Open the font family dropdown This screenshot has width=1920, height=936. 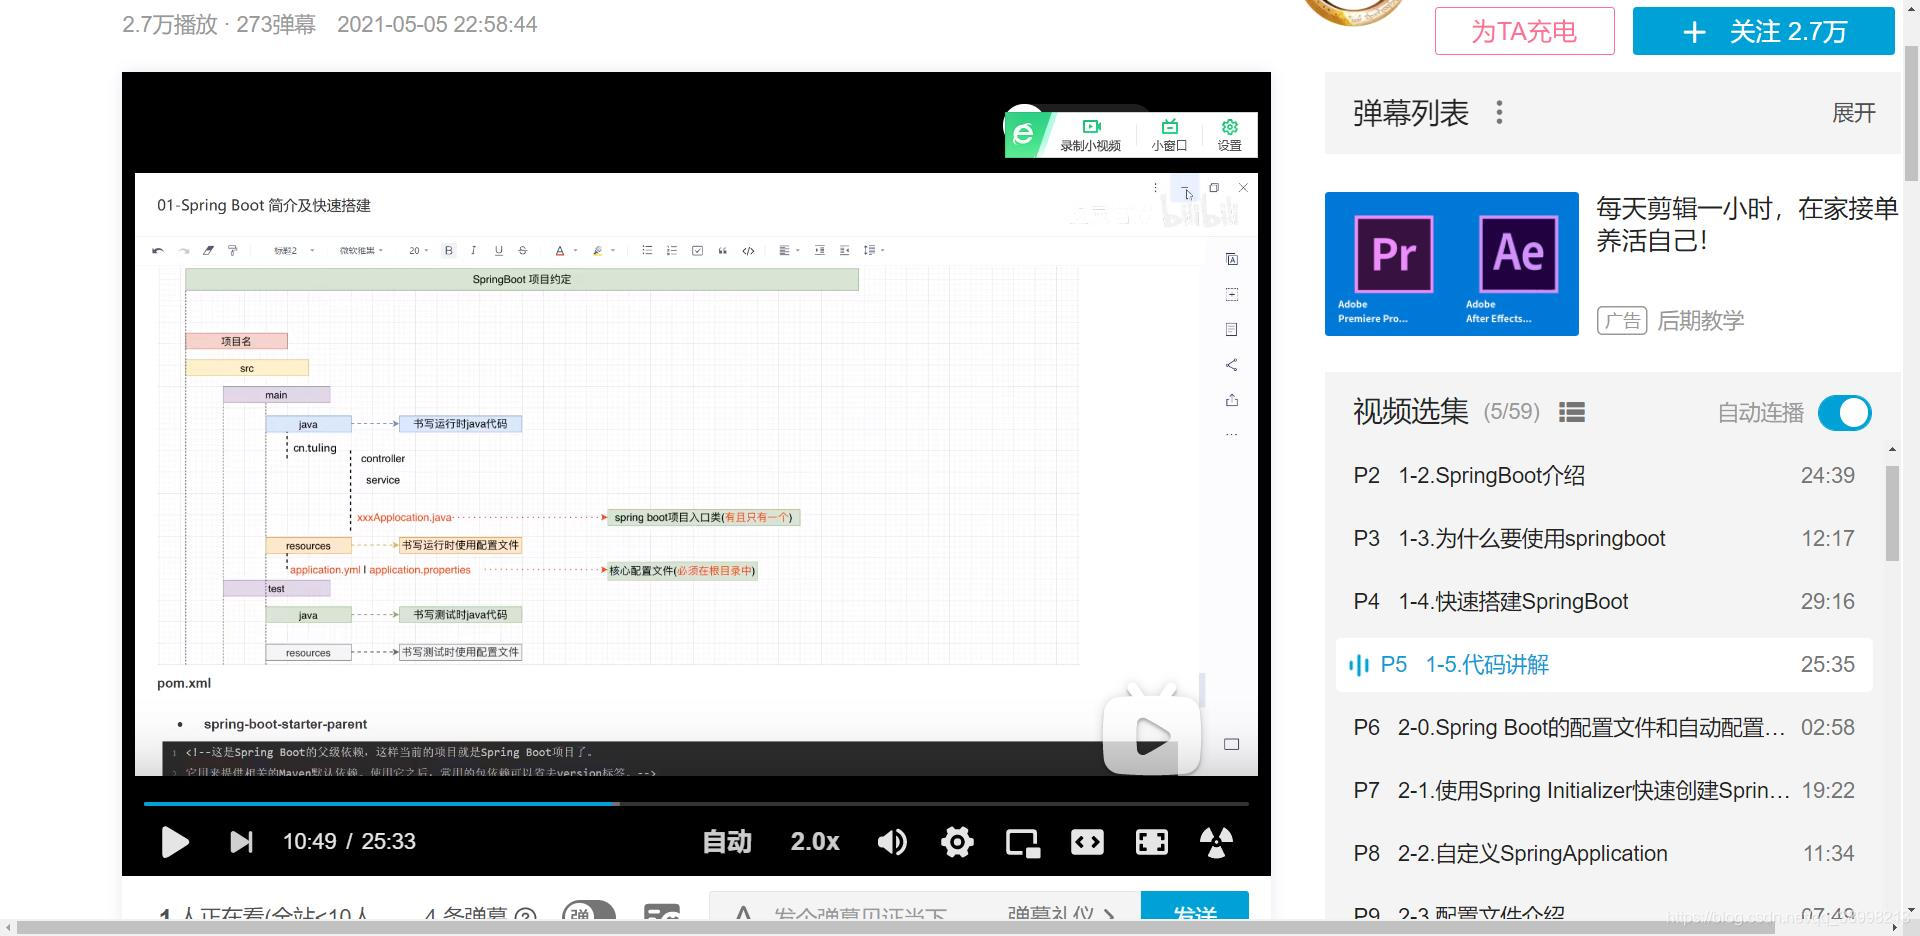(361, 251)
